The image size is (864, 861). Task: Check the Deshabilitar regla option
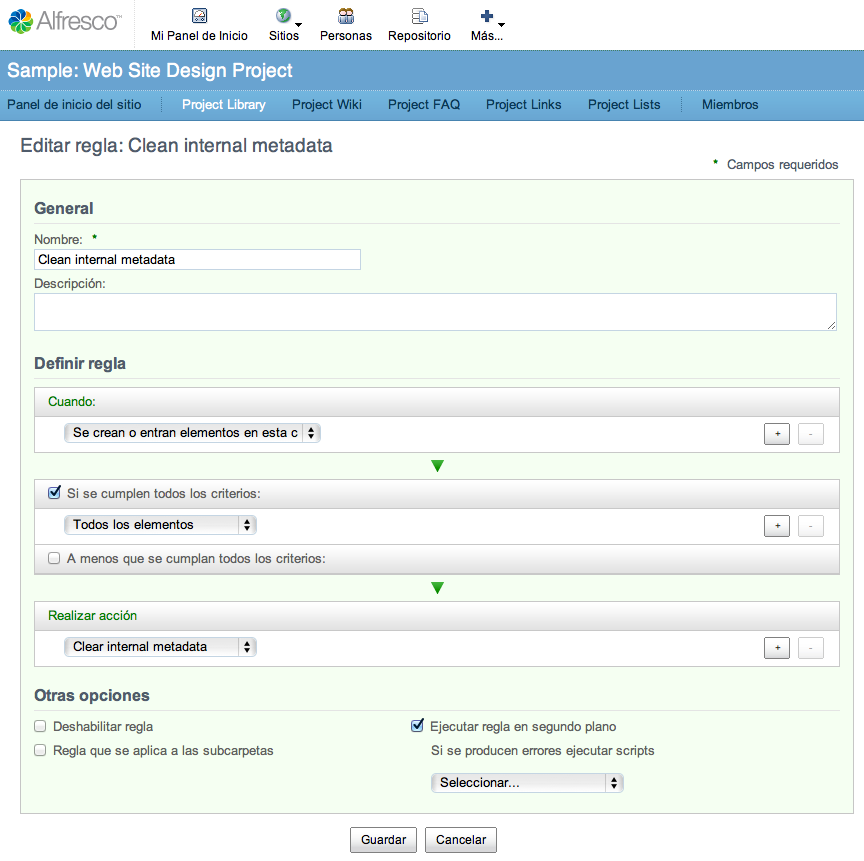[x=40, y=727]
